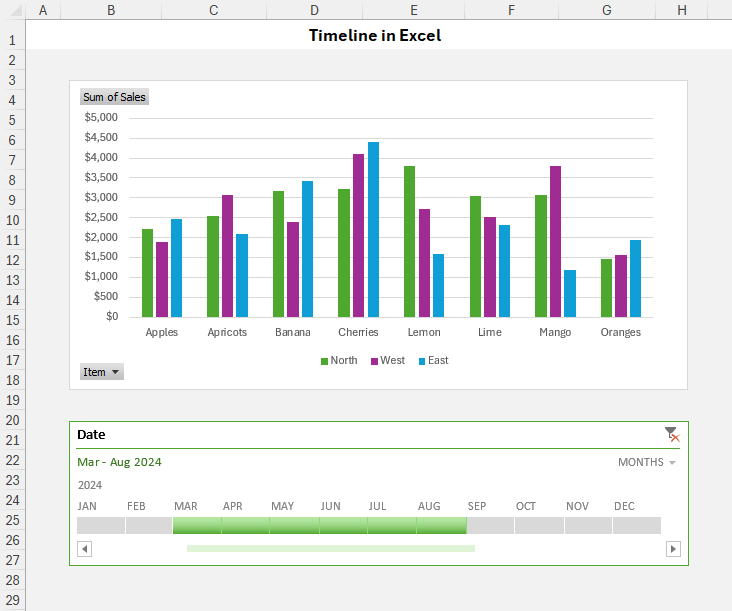The height and width of the screenshot is (611, 732).
Task: Select the Mango West purple bar
Action: 556,242
